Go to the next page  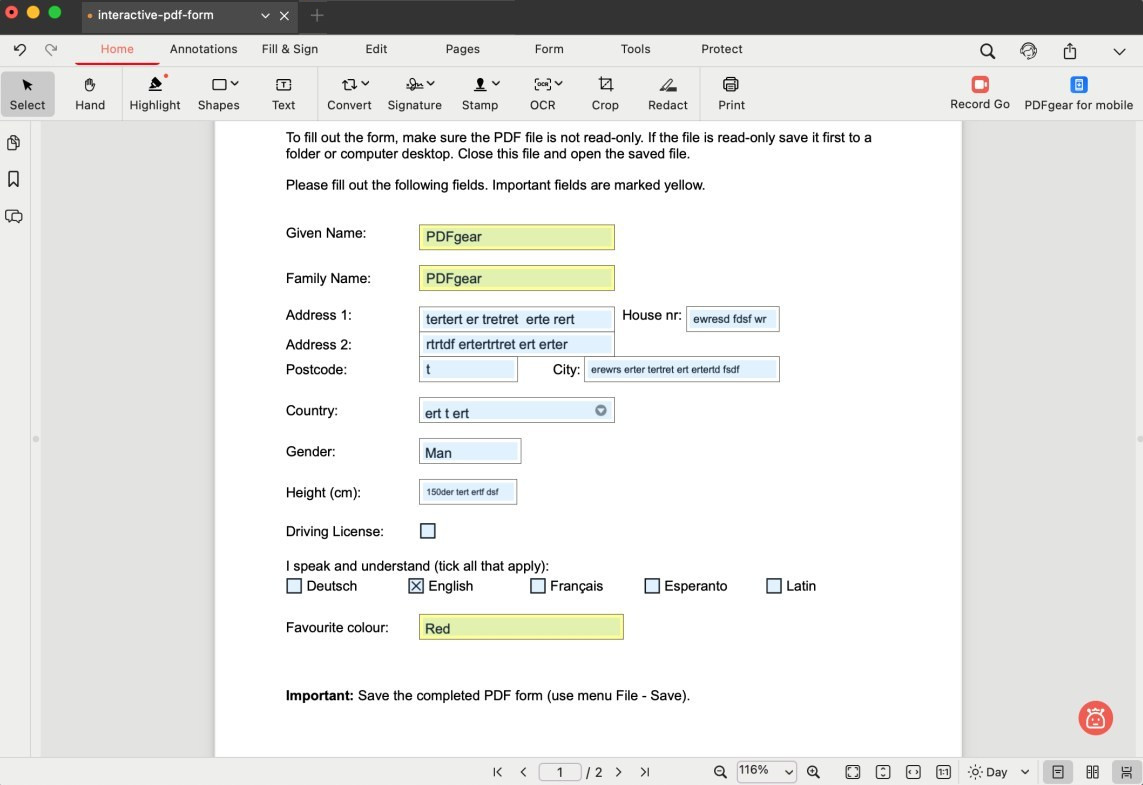(x=619, y=772)
